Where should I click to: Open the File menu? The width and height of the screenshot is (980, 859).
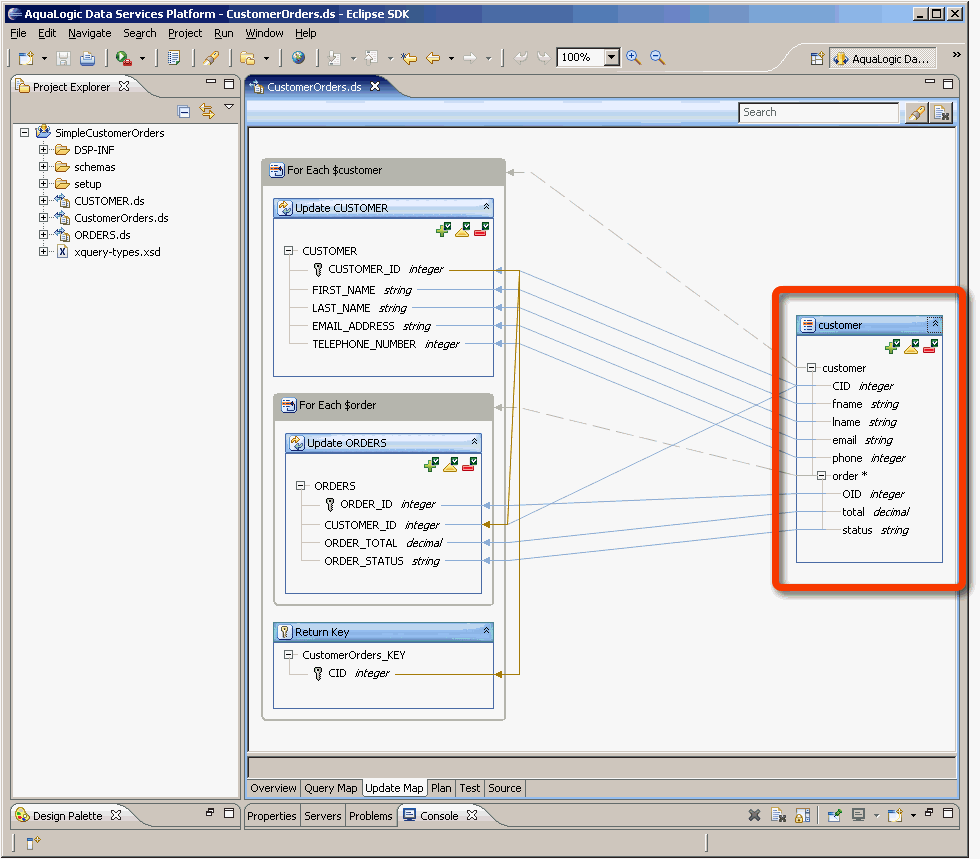[18, 33]
